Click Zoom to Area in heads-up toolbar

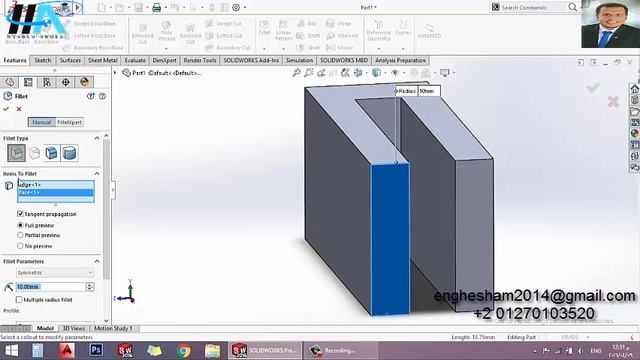(x=309, y=73)
